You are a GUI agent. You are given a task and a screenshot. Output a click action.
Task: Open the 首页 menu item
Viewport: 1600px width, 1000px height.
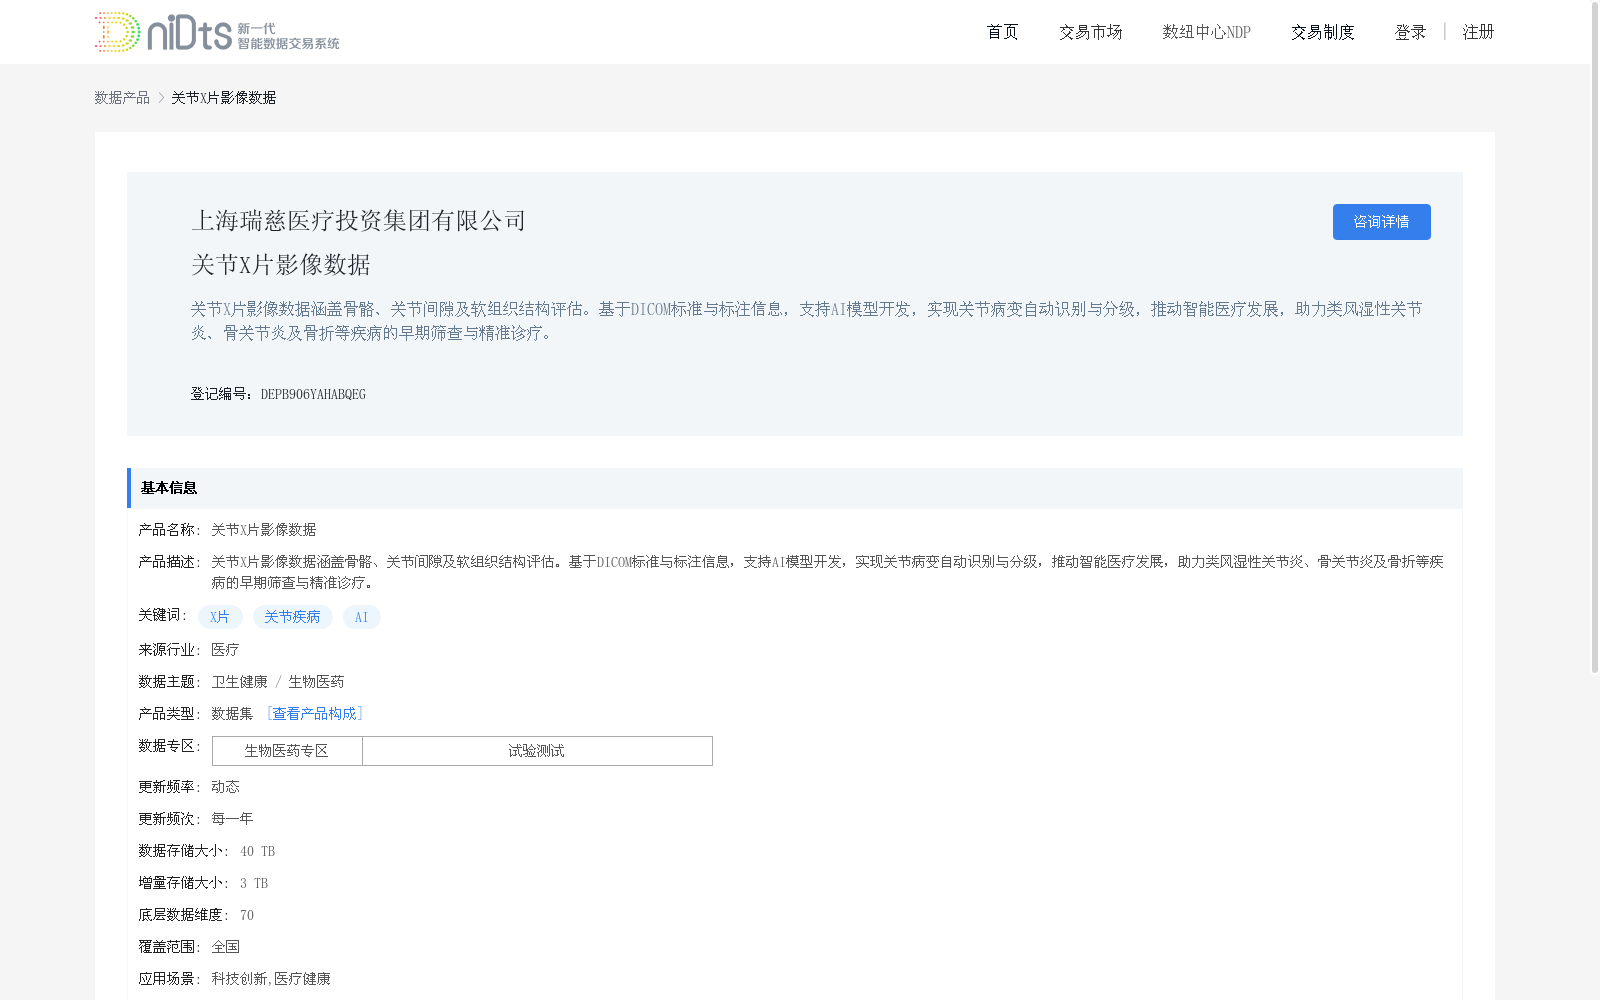pos(1002,32)
